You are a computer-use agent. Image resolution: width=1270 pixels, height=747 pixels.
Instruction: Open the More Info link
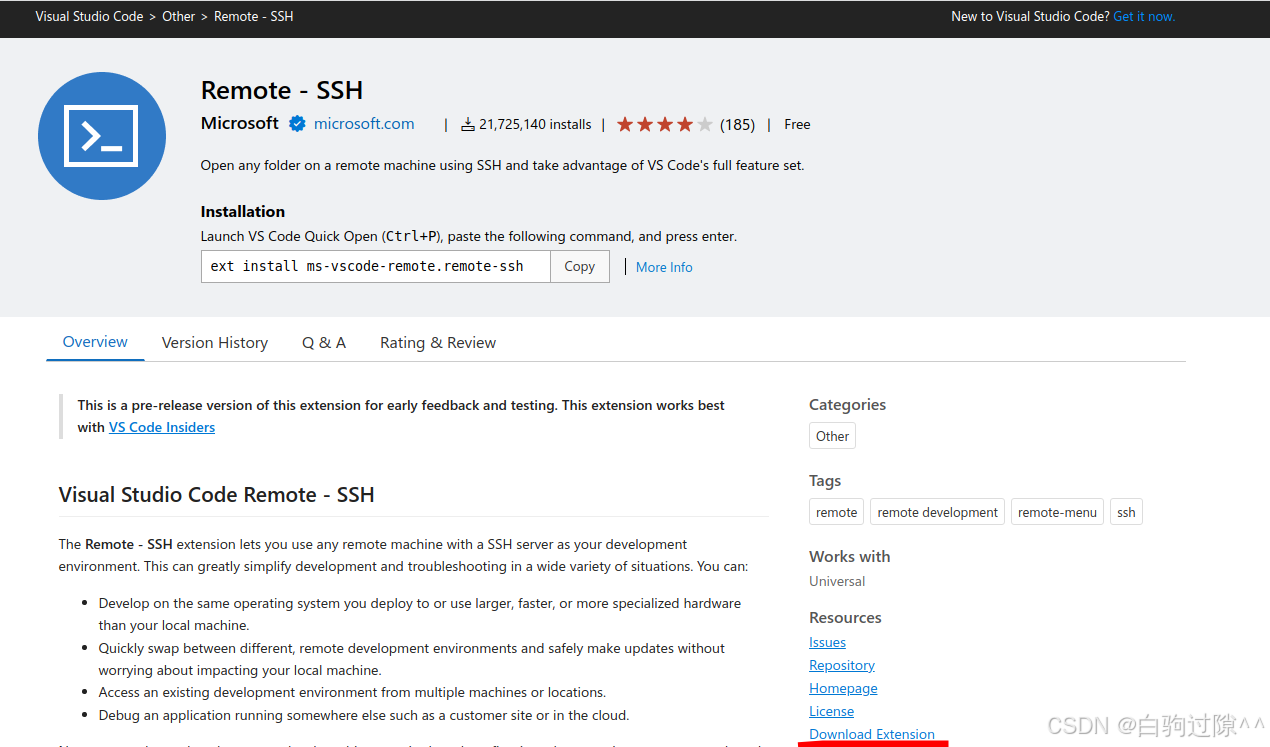click(x=664, y=267)
